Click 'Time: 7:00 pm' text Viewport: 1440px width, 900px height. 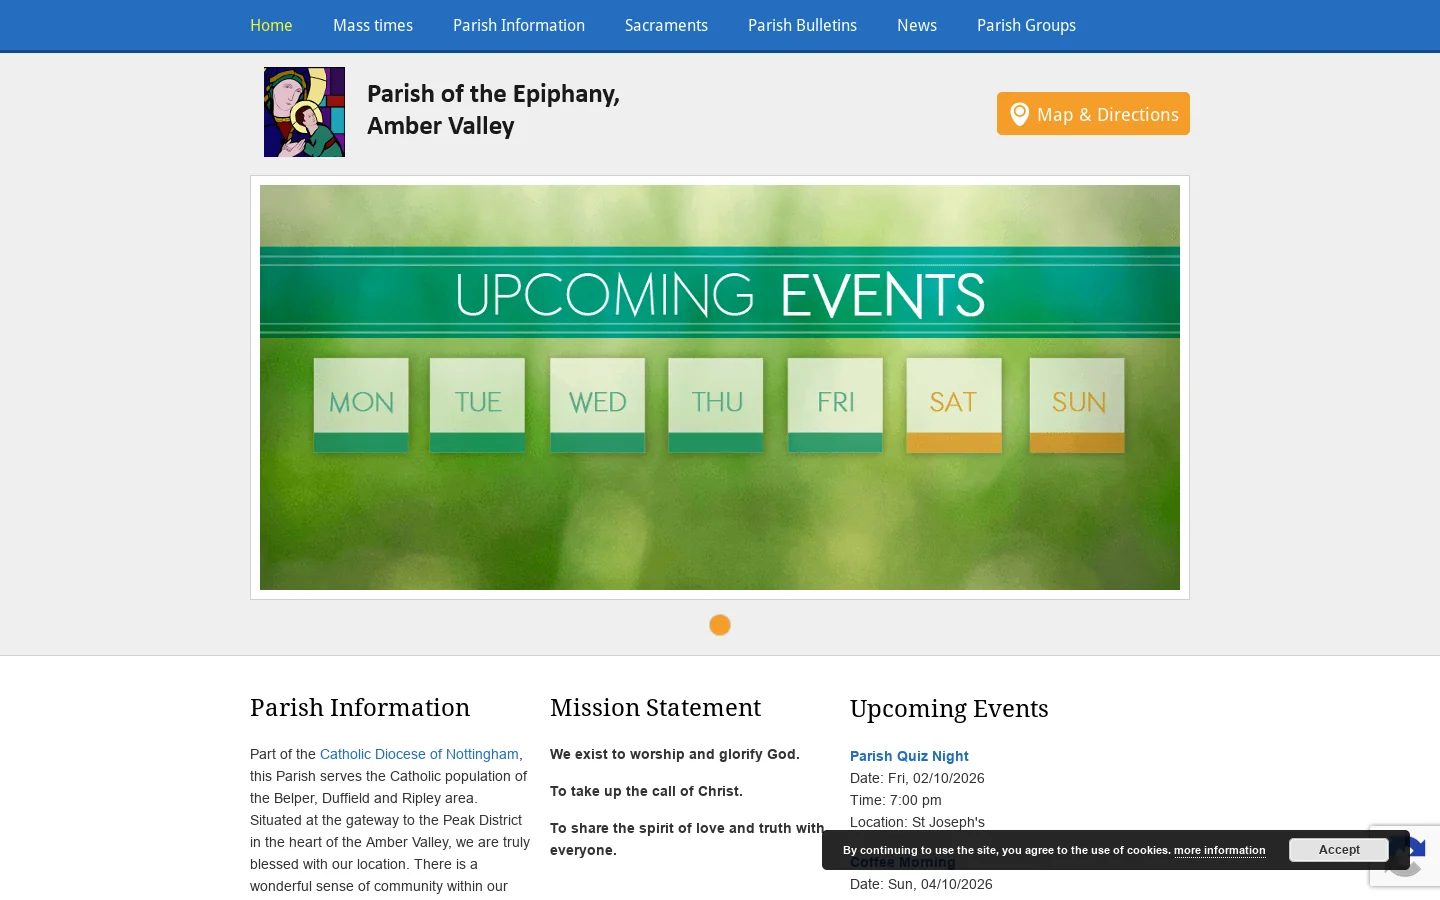[896, 800]
